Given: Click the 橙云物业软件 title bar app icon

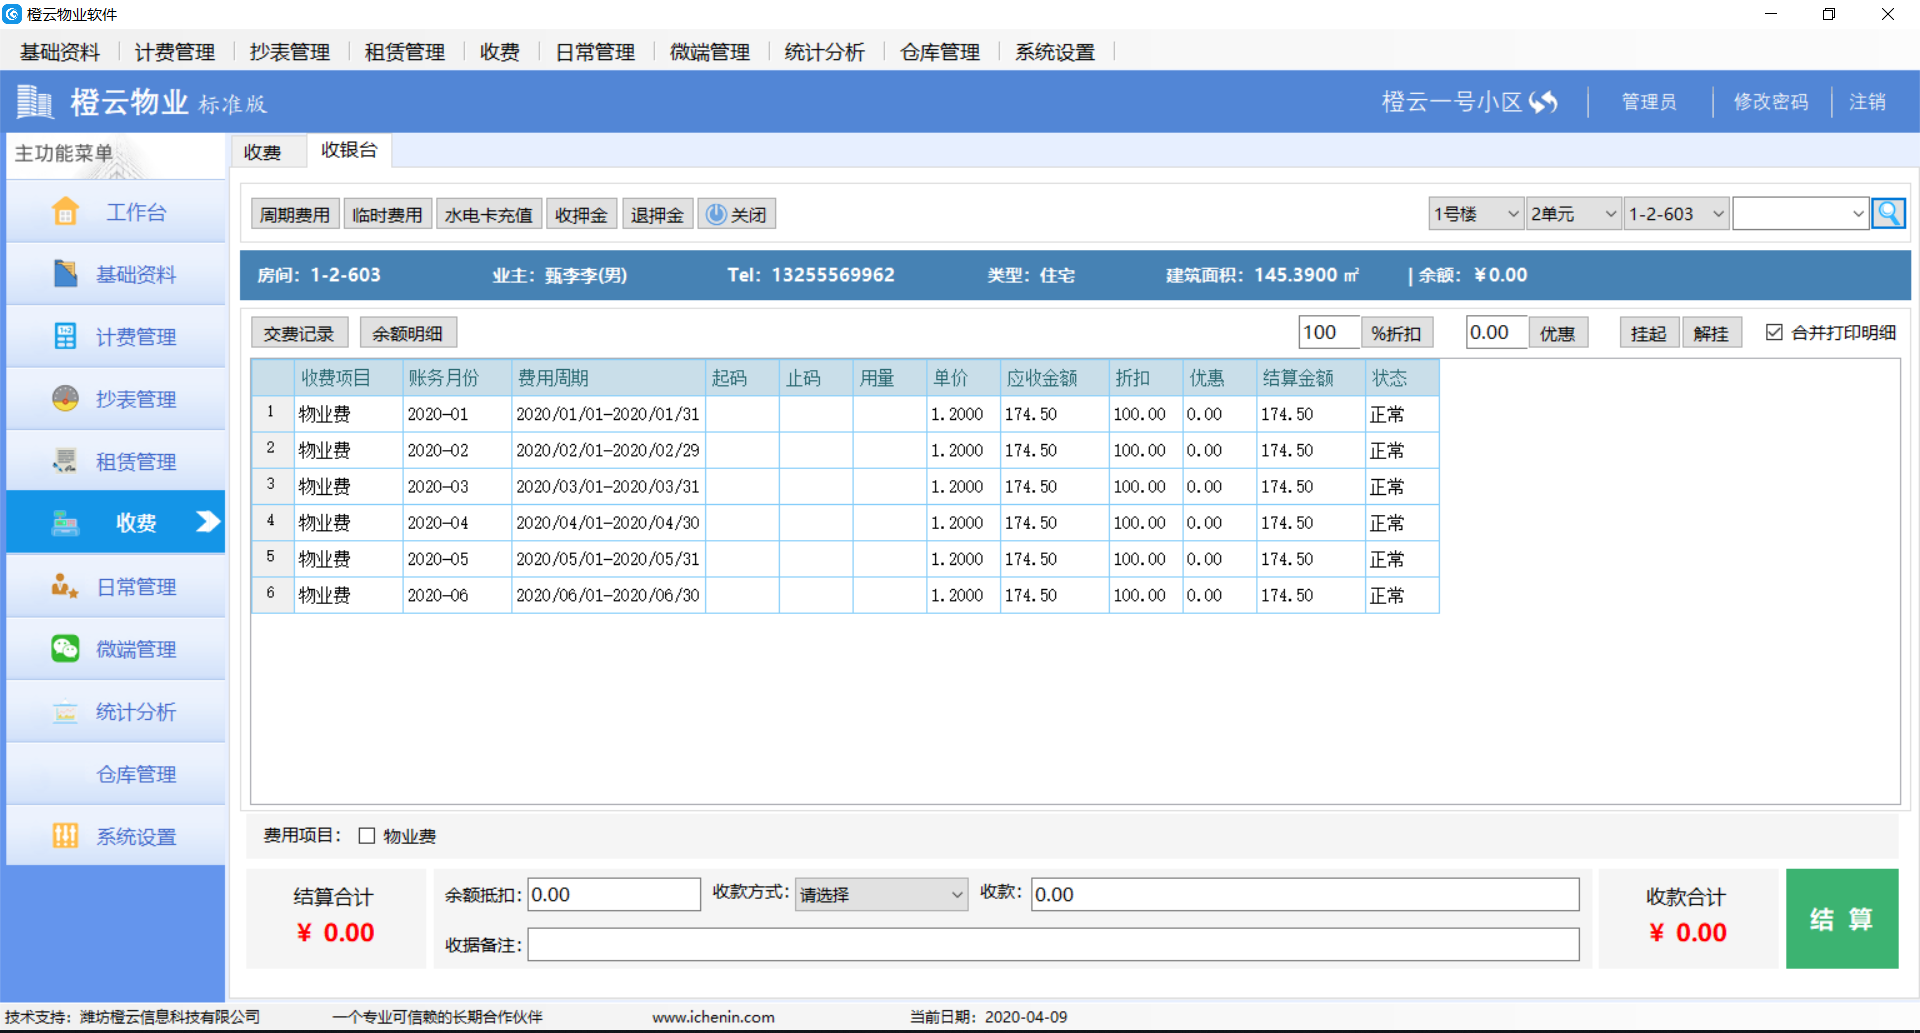Looking at the screenshot, I should click(x=12, y=14).
